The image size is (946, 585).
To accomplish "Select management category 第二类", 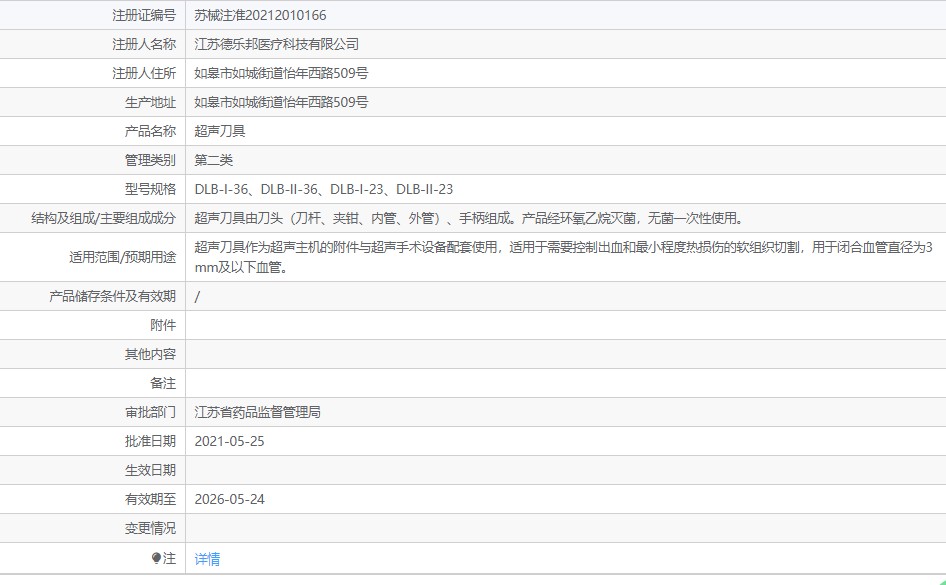I will point(214,160).
